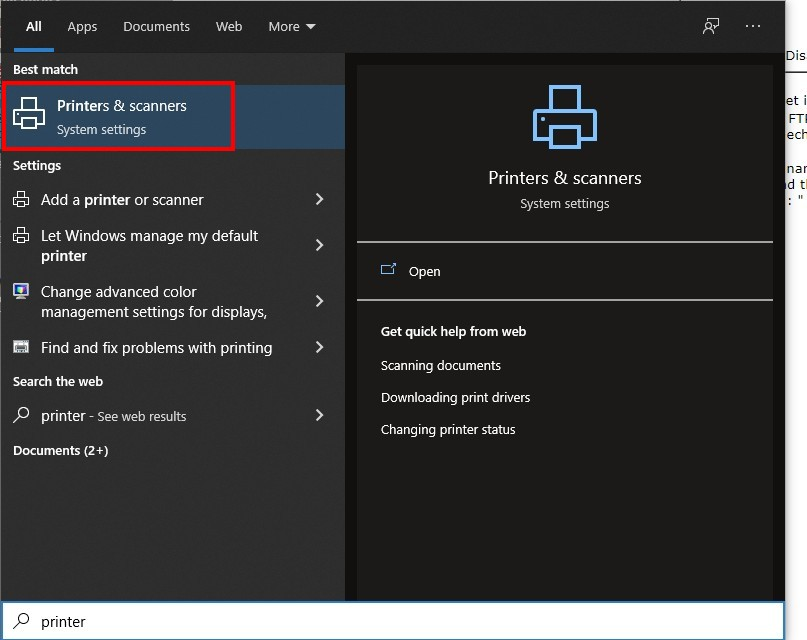807x640 pixels.
Task: Click the Documents (2+) section header
Action: click(x=61, y=451)
